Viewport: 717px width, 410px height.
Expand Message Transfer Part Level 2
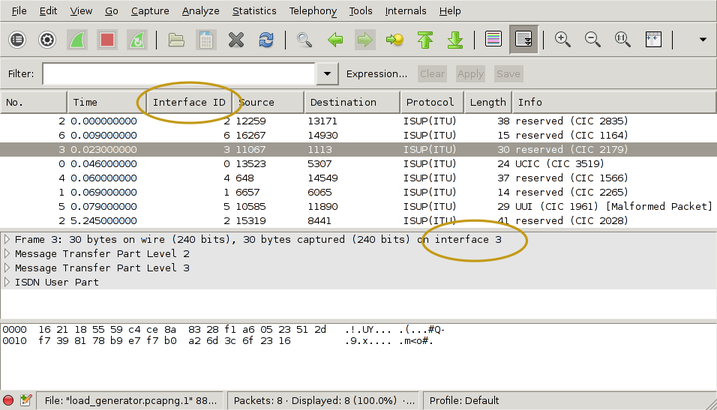point(7,253)
